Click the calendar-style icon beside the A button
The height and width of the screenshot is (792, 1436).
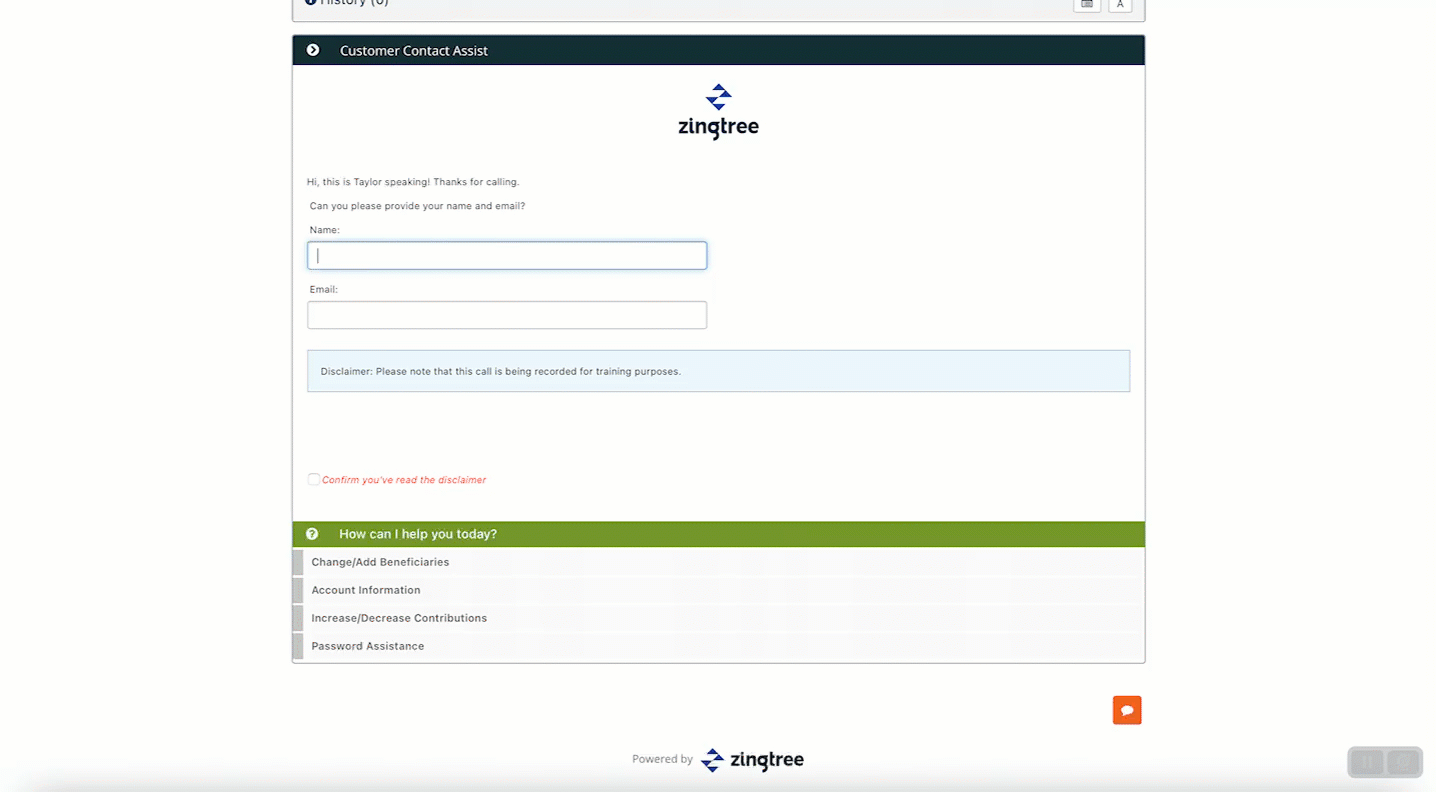point(1087,4)
